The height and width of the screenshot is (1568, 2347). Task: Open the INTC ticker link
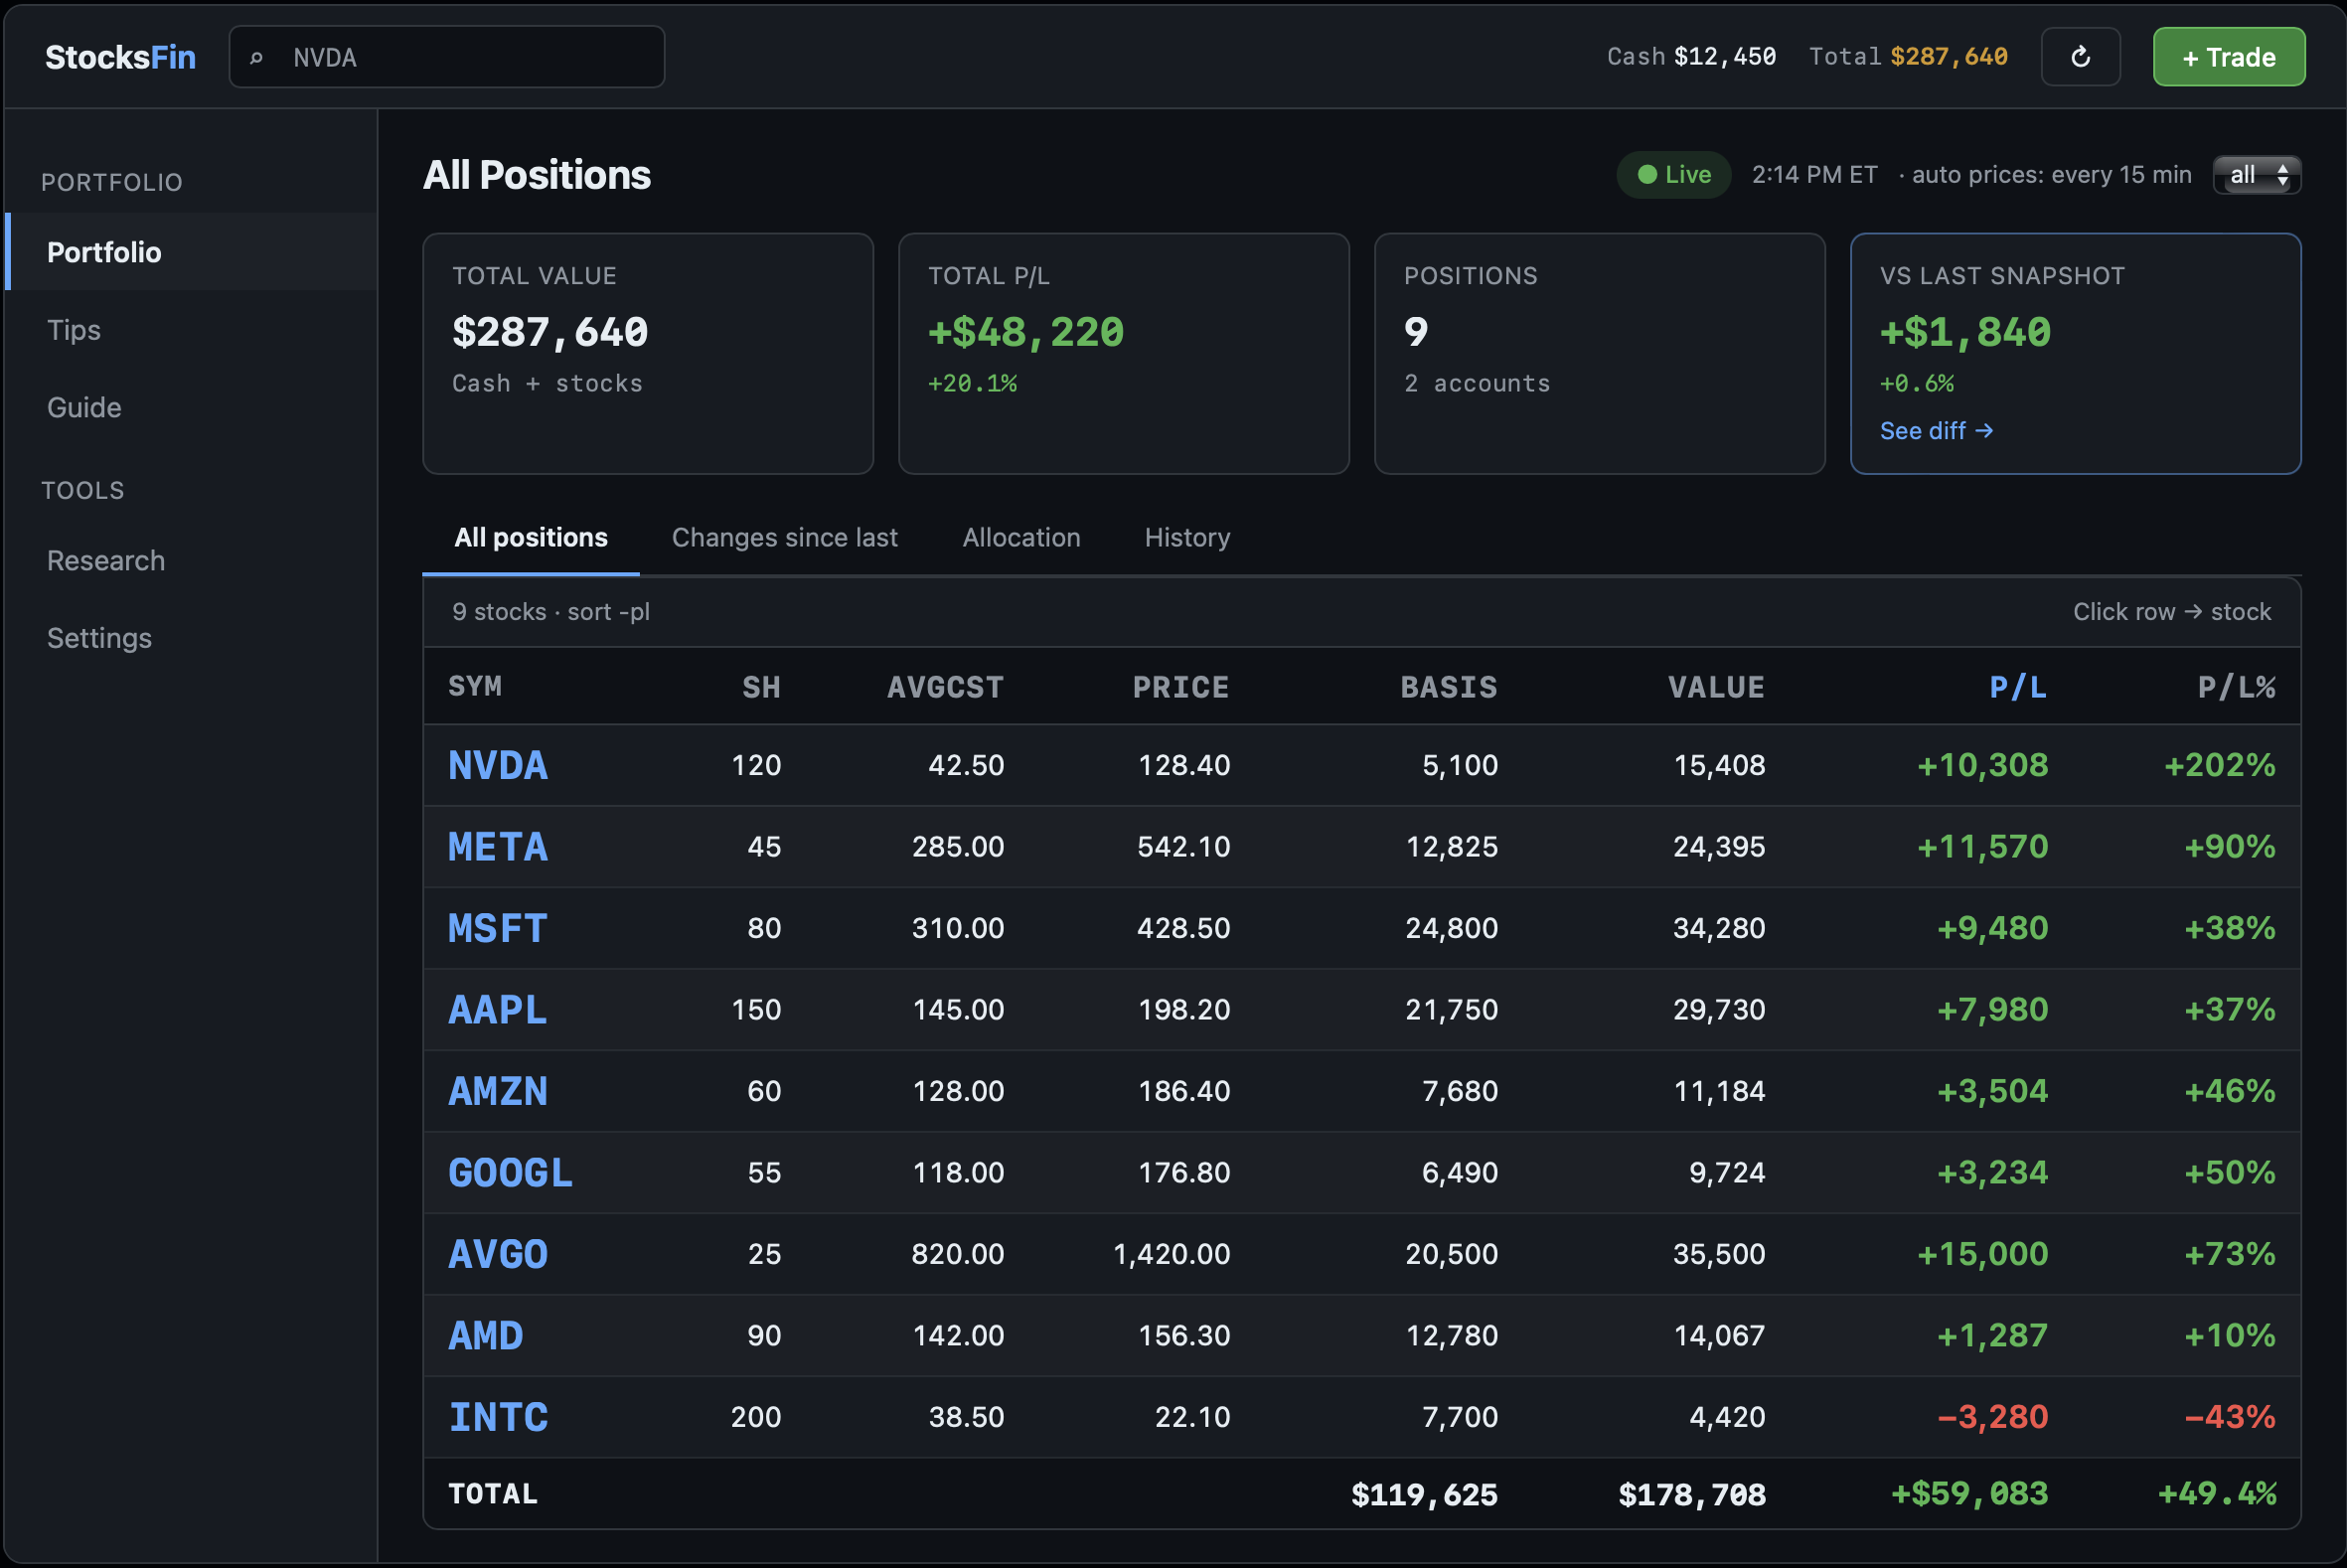coord(498,1417)
